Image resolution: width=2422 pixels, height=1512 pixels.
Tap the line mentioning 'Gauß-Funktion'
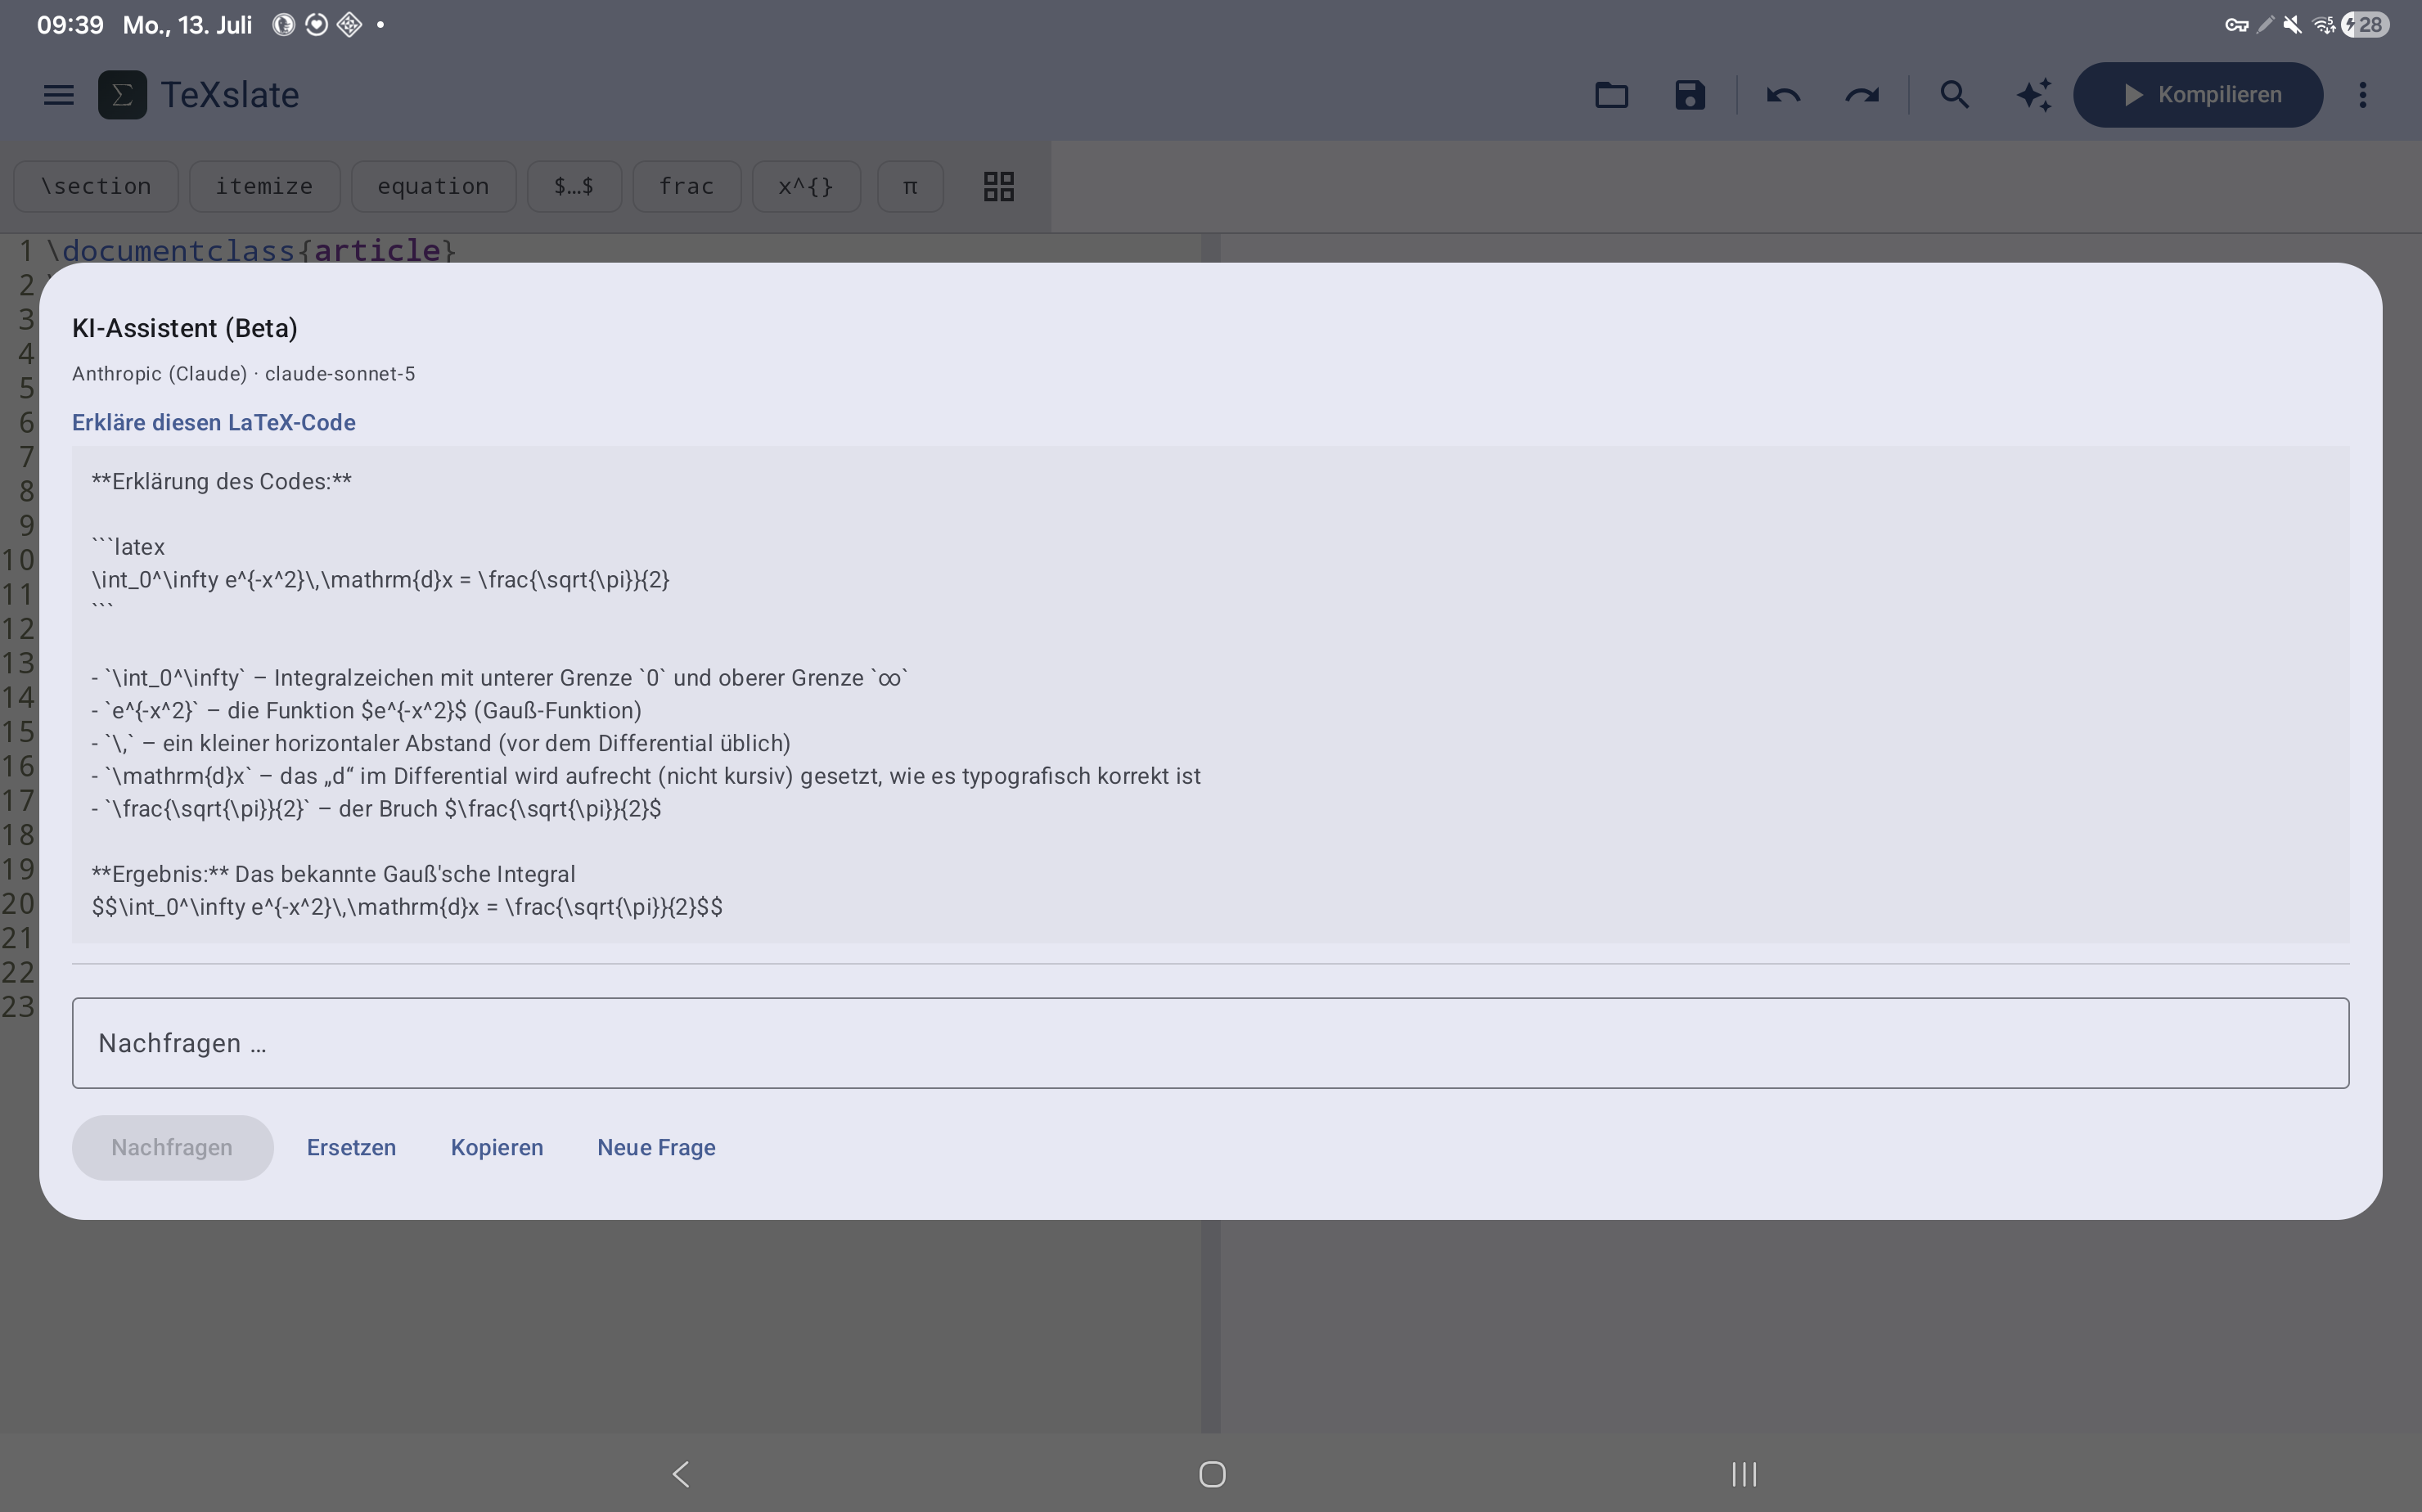pos(366,711)
